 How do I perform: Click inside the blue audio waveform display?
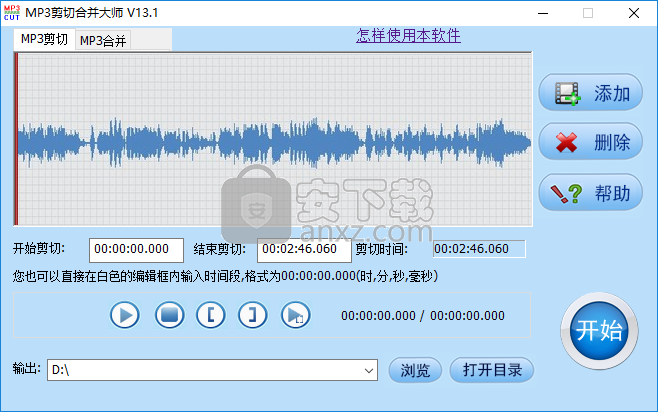(x=274, y=139)
